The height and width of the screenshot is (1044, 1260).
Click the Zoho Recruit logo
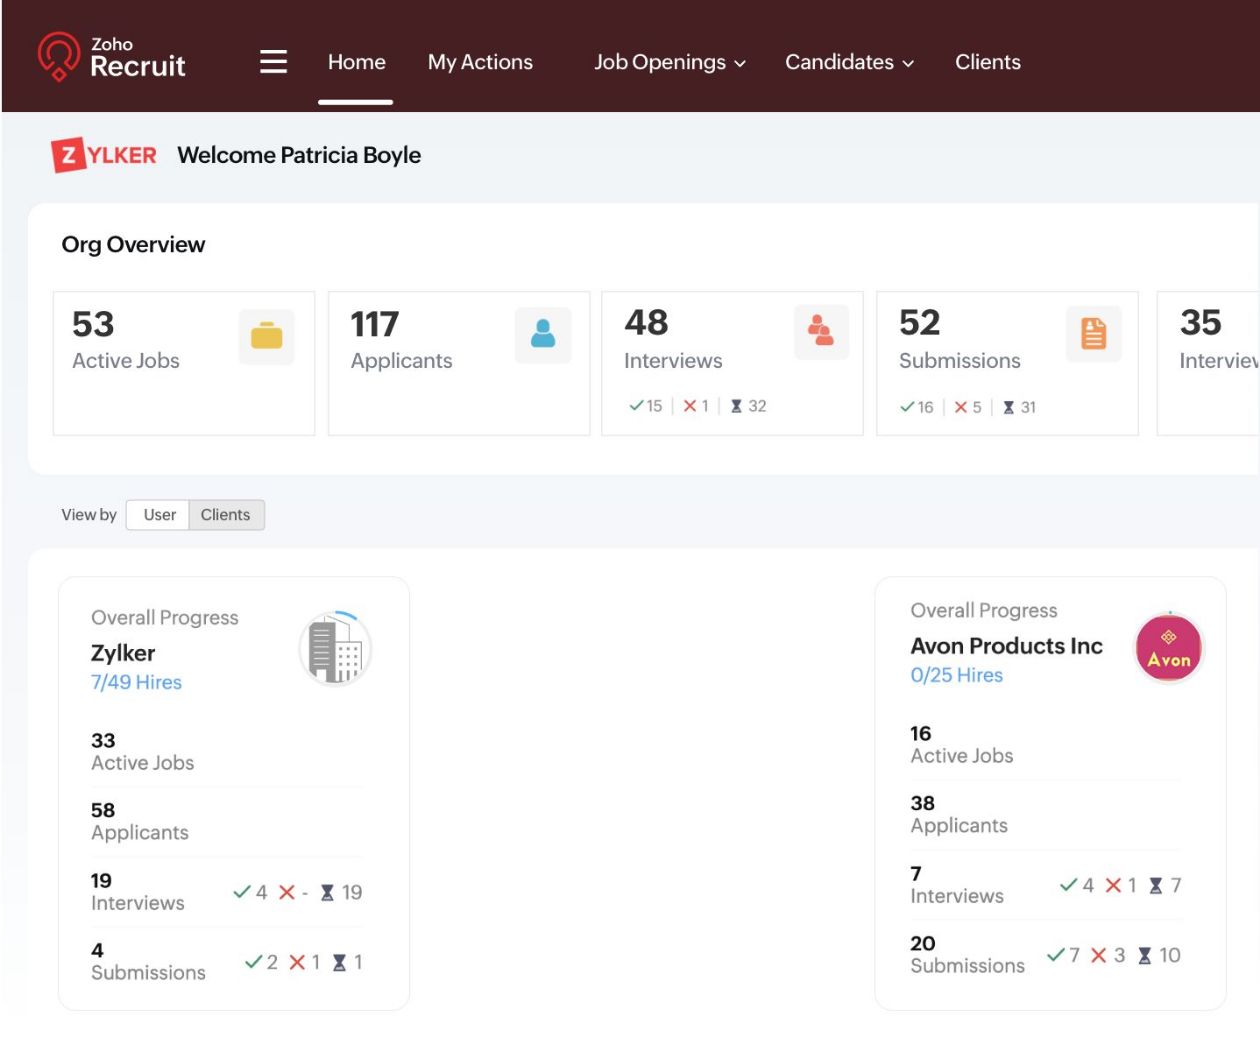click(112, 57)
